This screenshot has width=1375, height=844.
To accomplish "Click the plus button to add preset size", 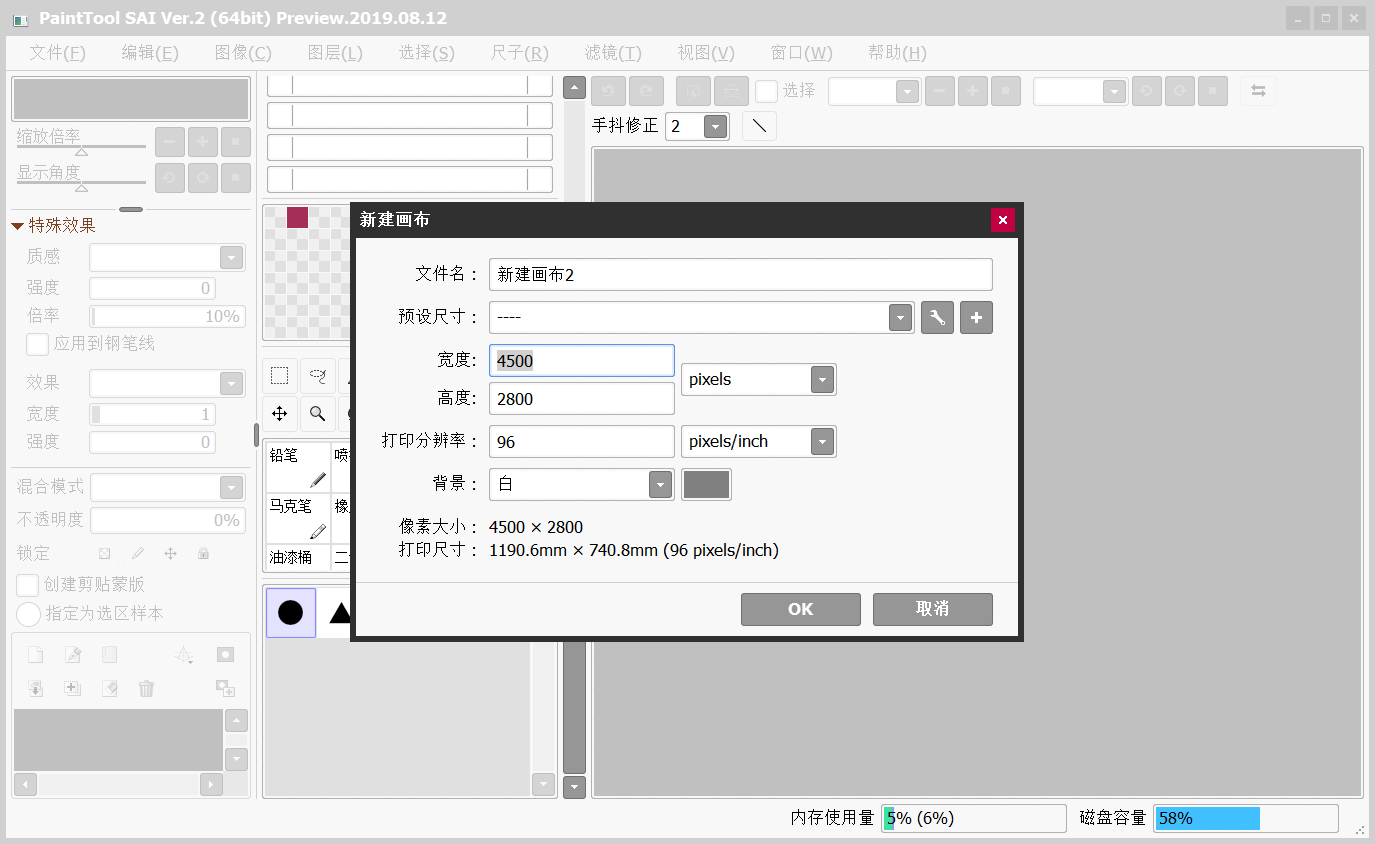I will coord(976,318).
